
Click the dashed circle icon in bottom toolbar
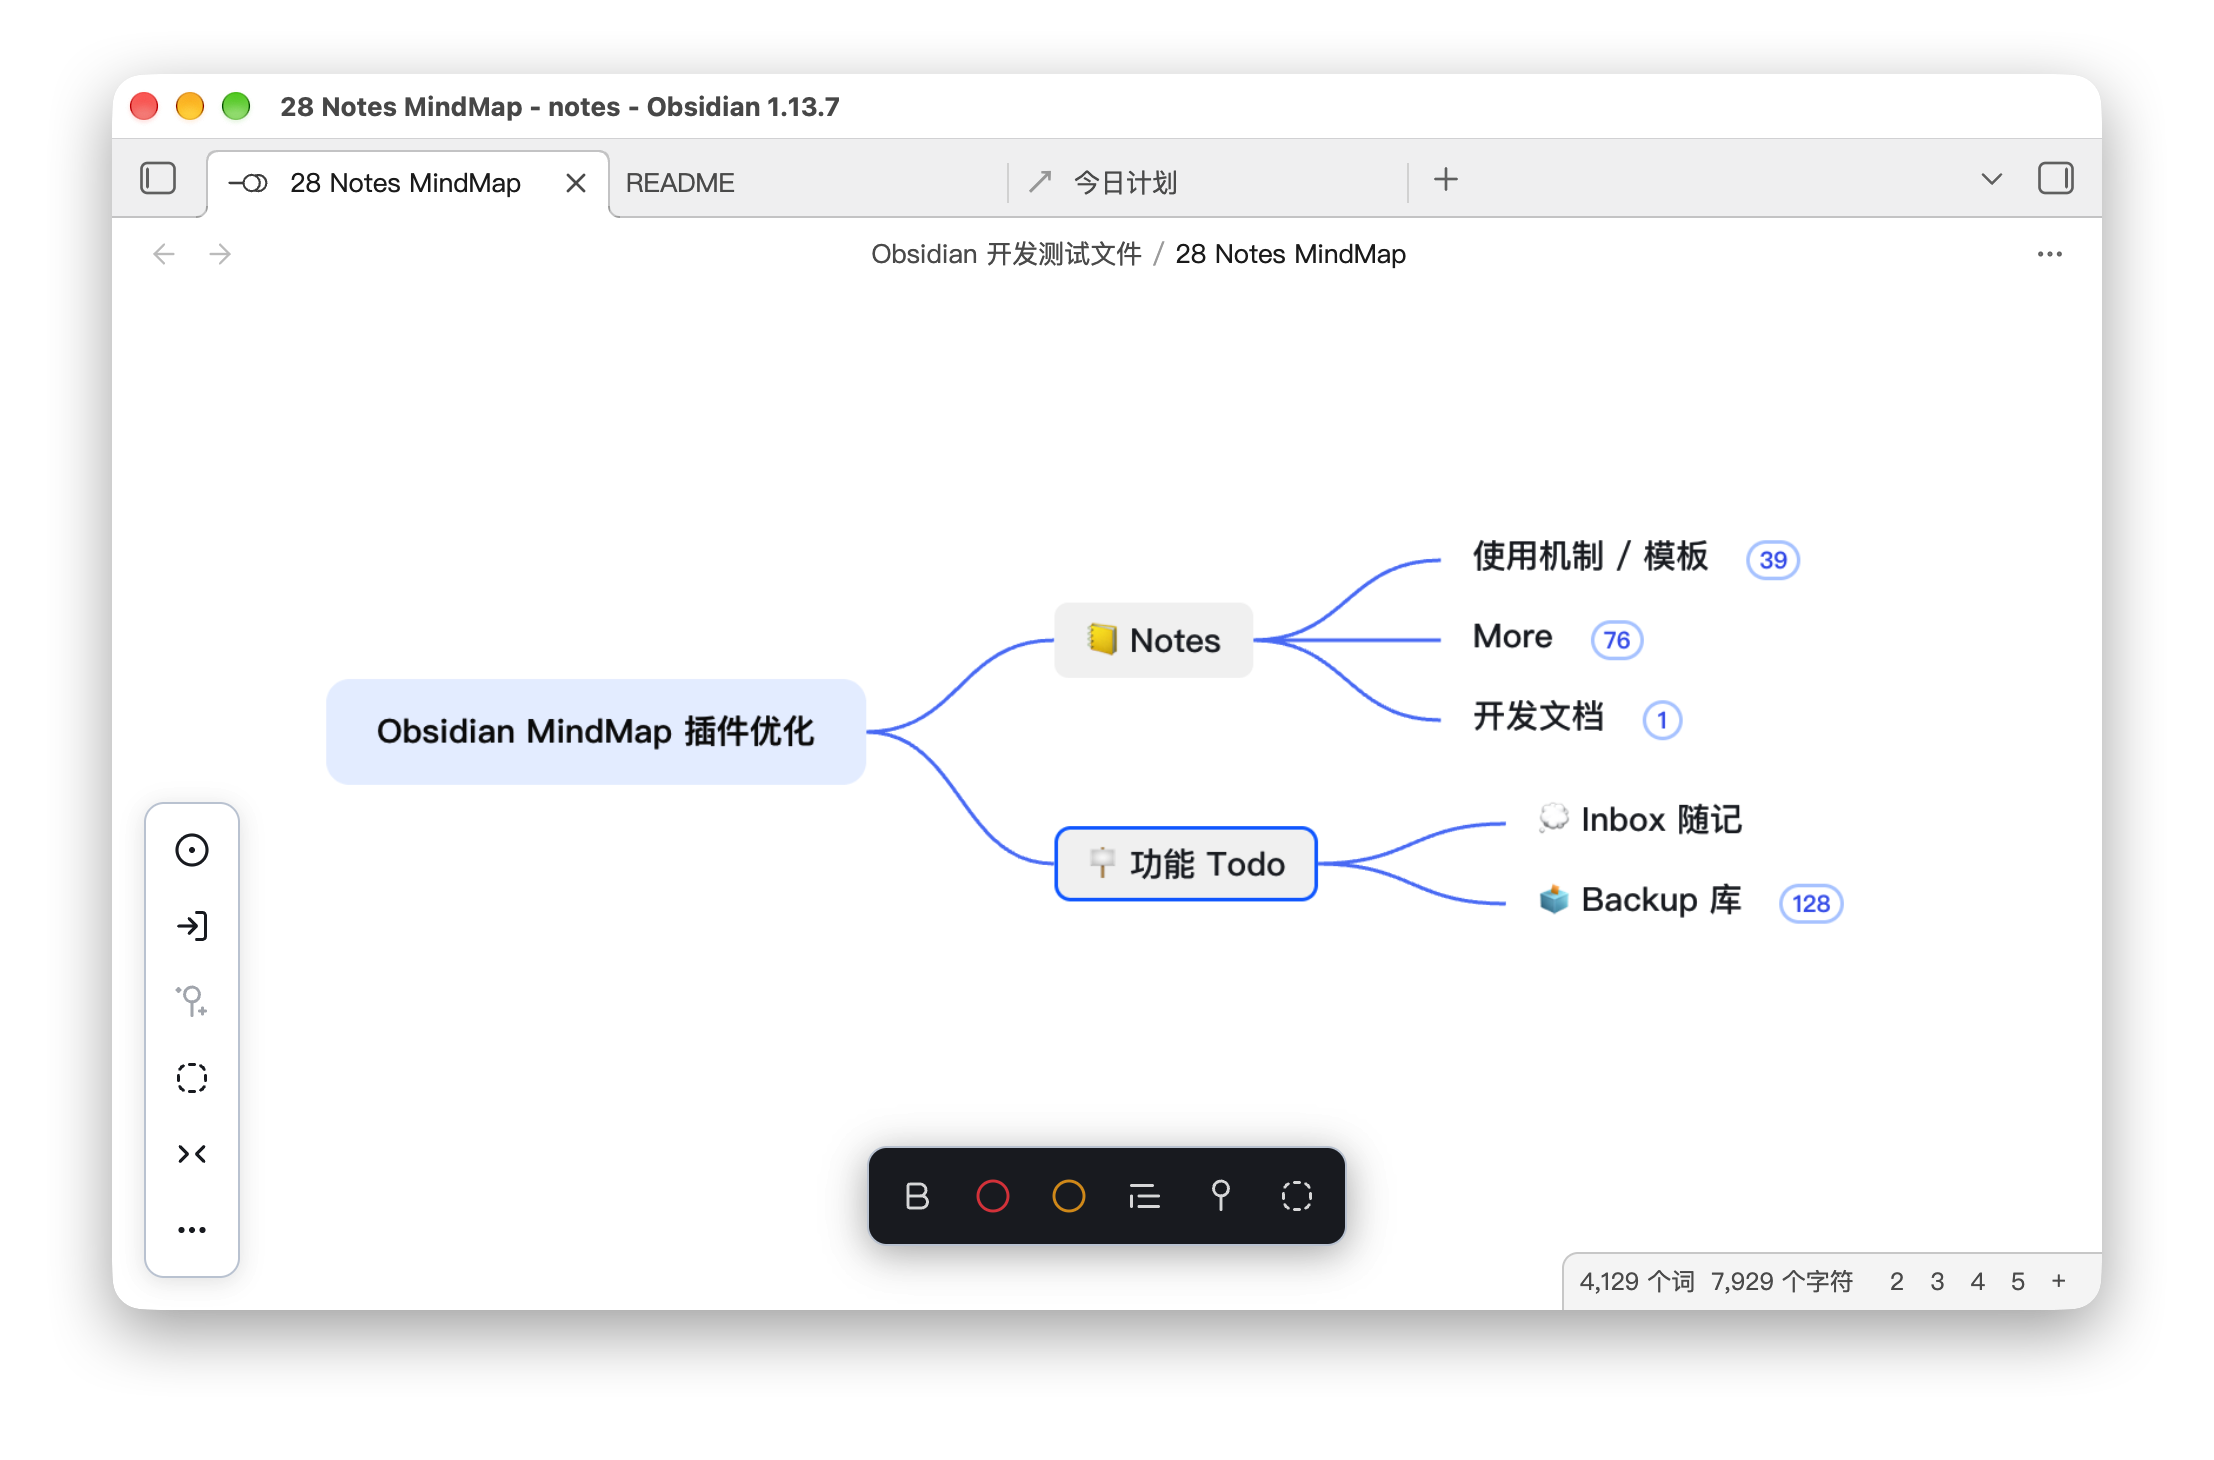[1297, 1196]
